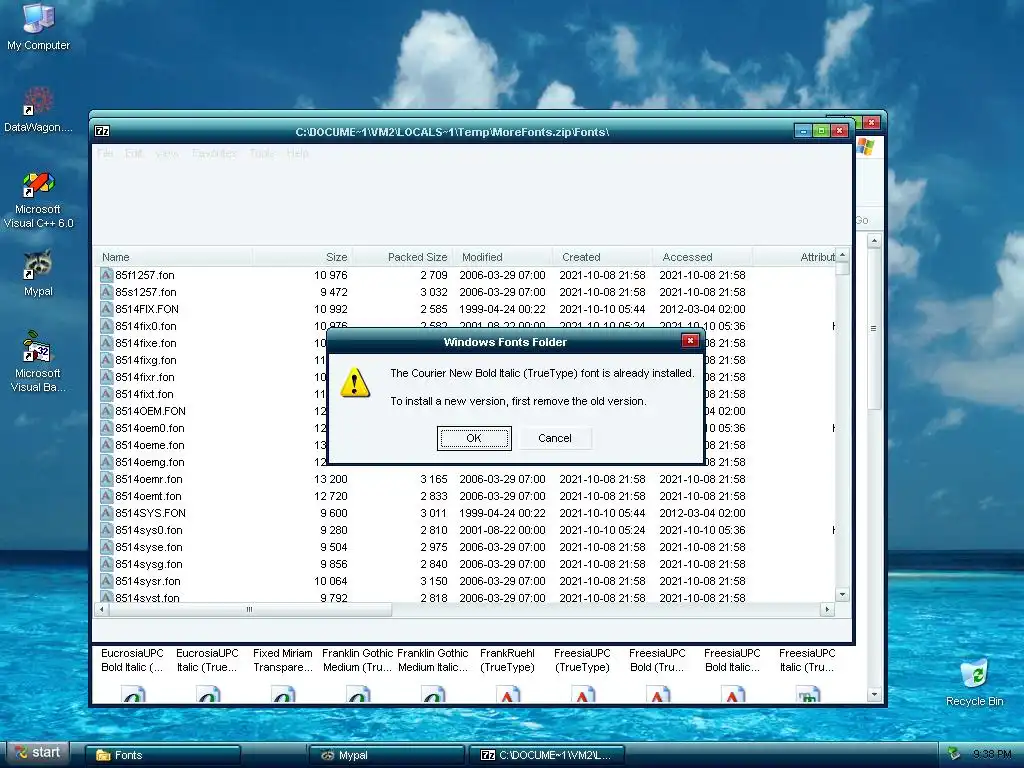Select the 8514fixg.fon file icon
This screenshot has width=1024, height=768.
point(106,360)
